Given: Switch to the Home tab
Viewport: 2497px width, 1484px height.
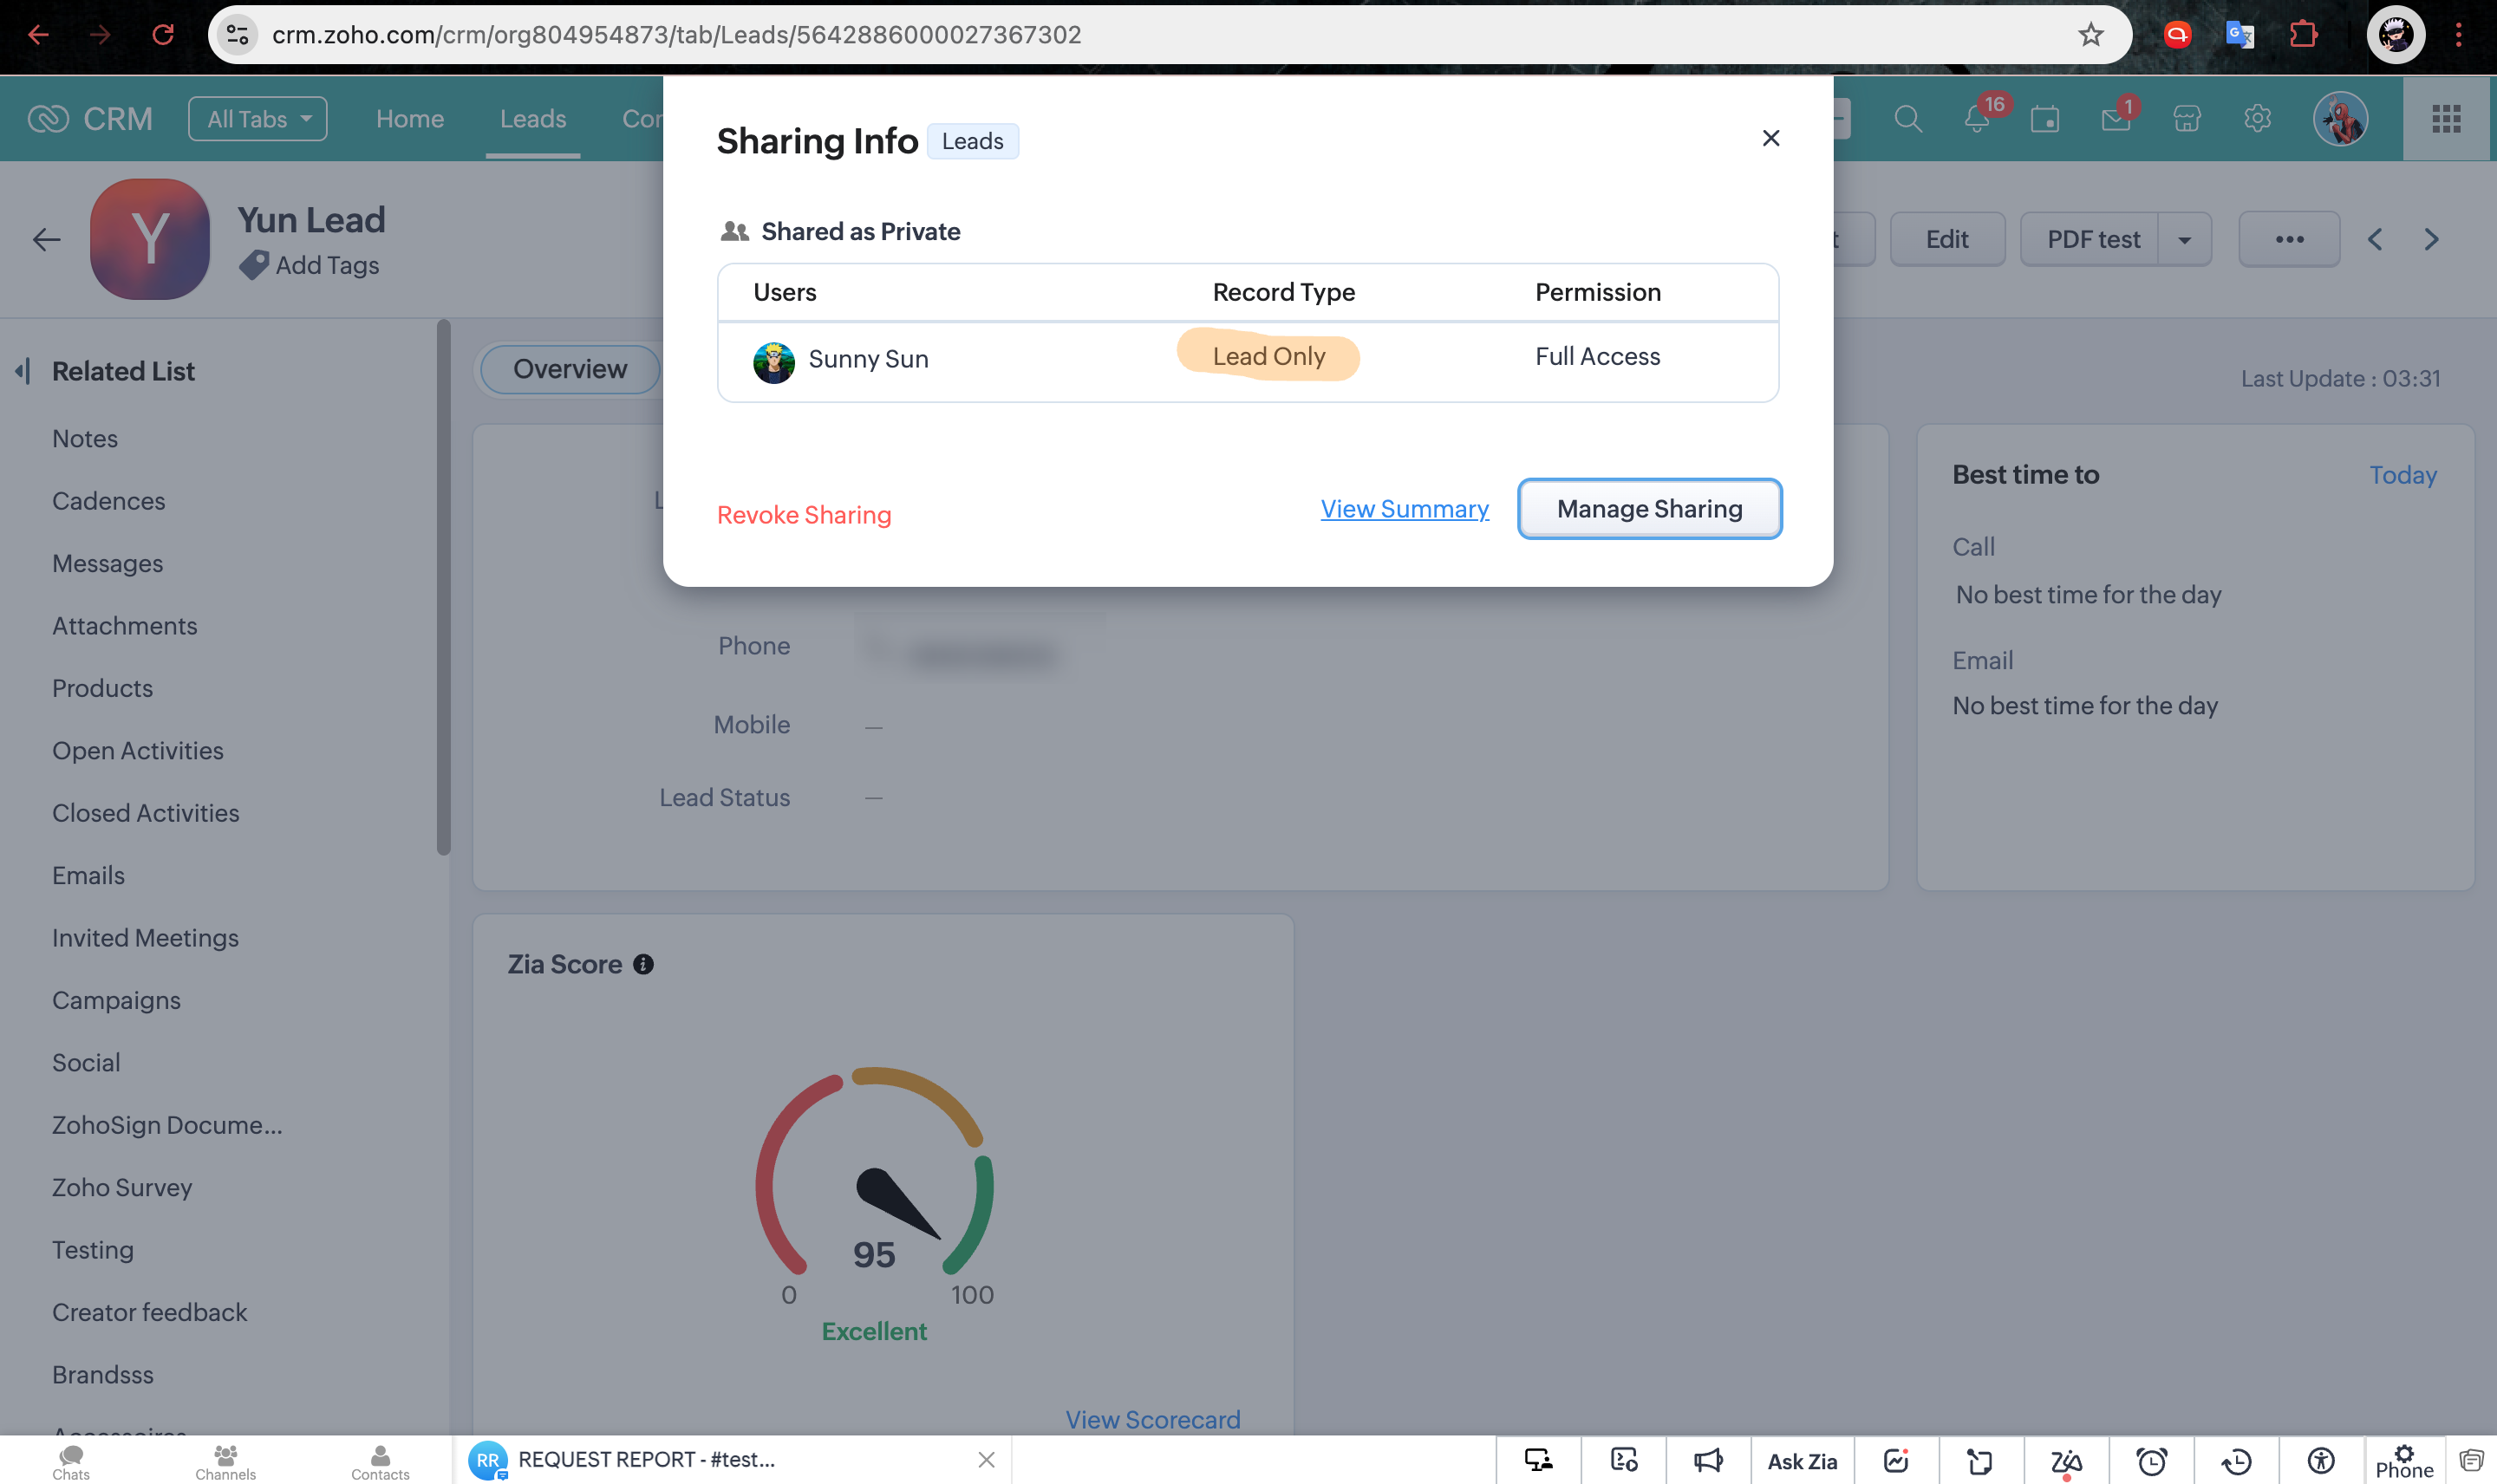Looking at the screenshot, I should tap(409, 119).
